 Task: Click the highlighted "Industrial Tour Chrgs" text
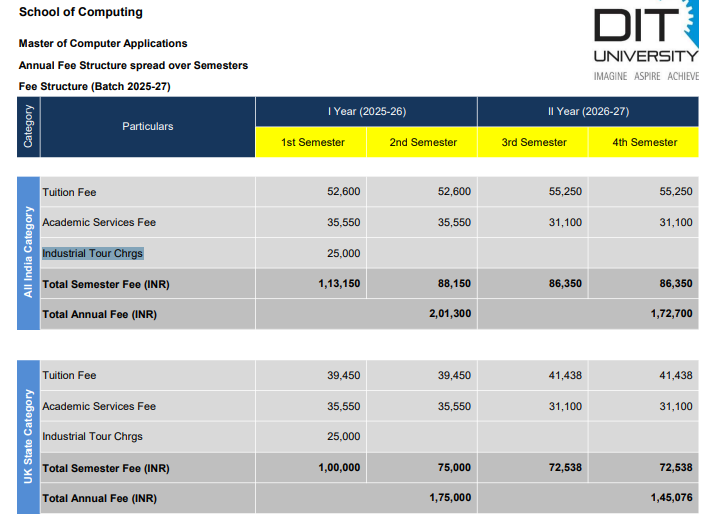(93, 254)
